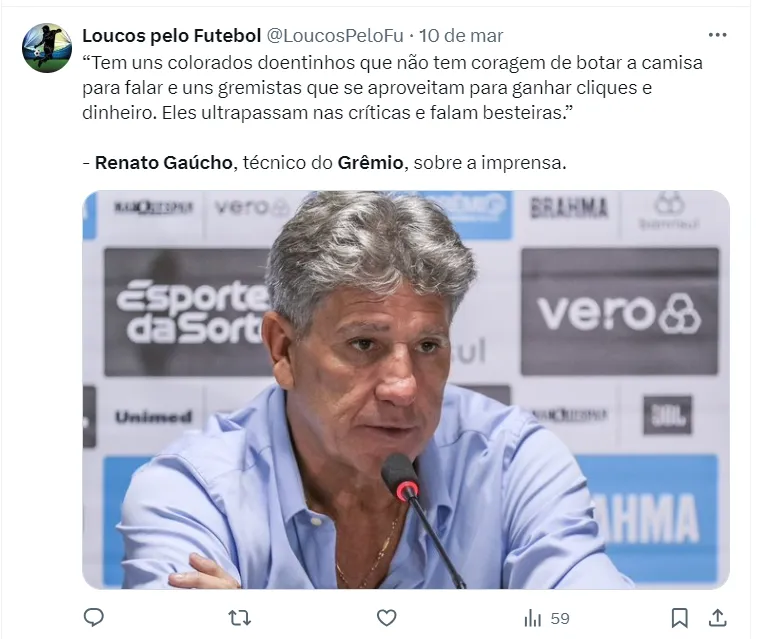This screenshot has width=758, height=639.
Task: Click the BRAHMA logo atop the photo
Action: tap(569, 208)
